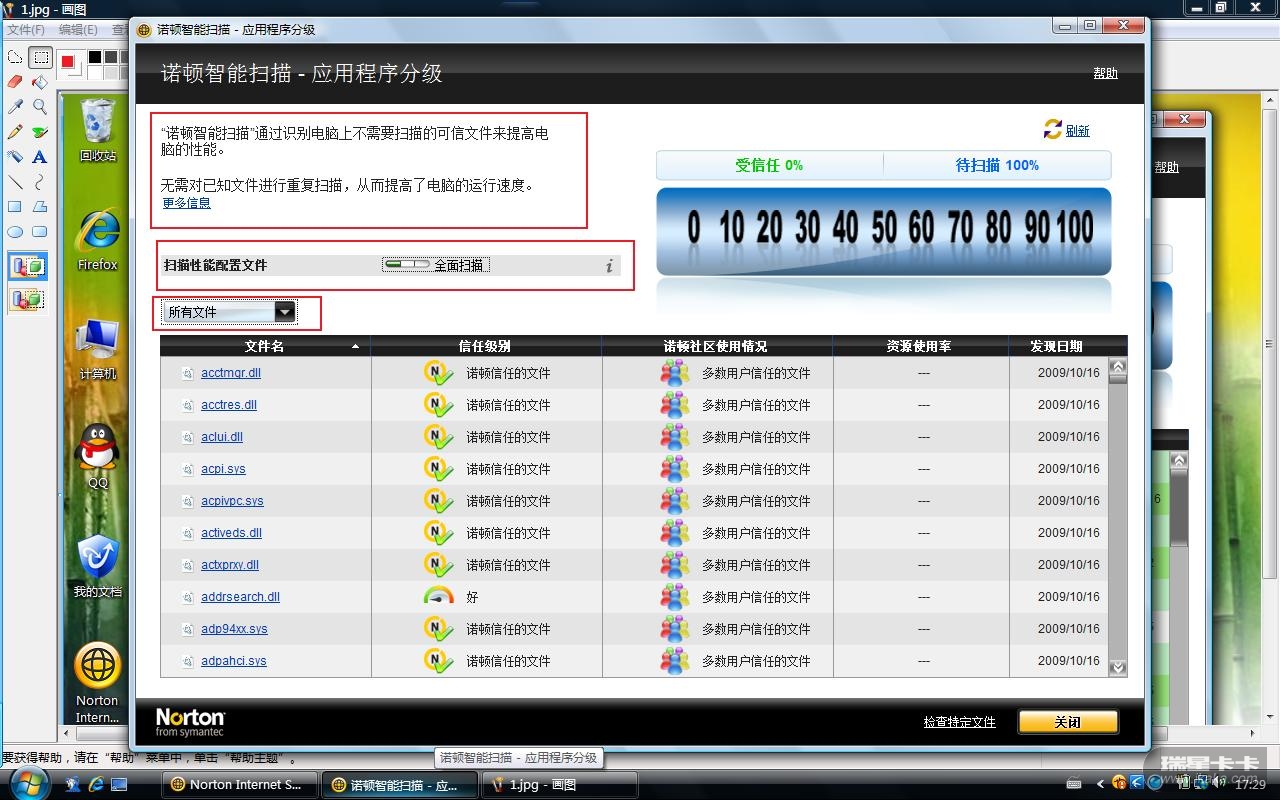Click the Norton Internet Security desktop icon
Screen dimensions: 1280x800
click(x=98, y=683)
